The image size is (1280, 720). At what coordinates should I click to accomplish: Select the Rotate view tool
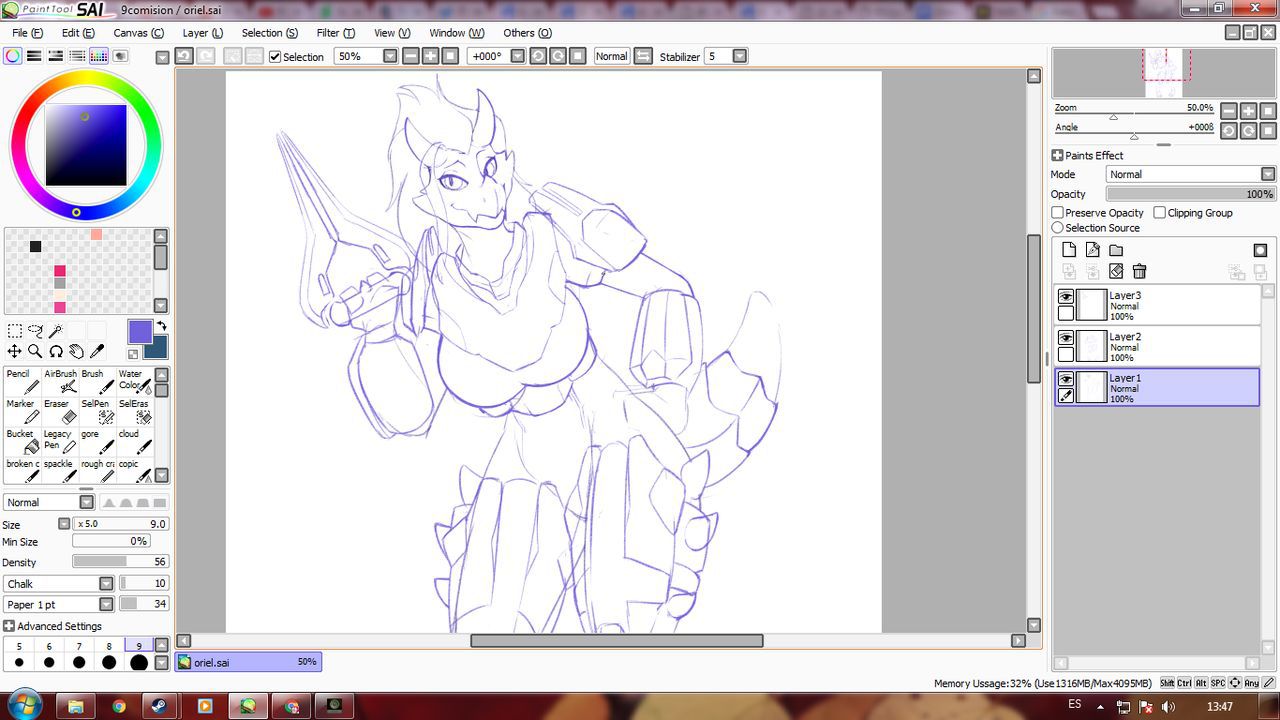coord(56,351)
